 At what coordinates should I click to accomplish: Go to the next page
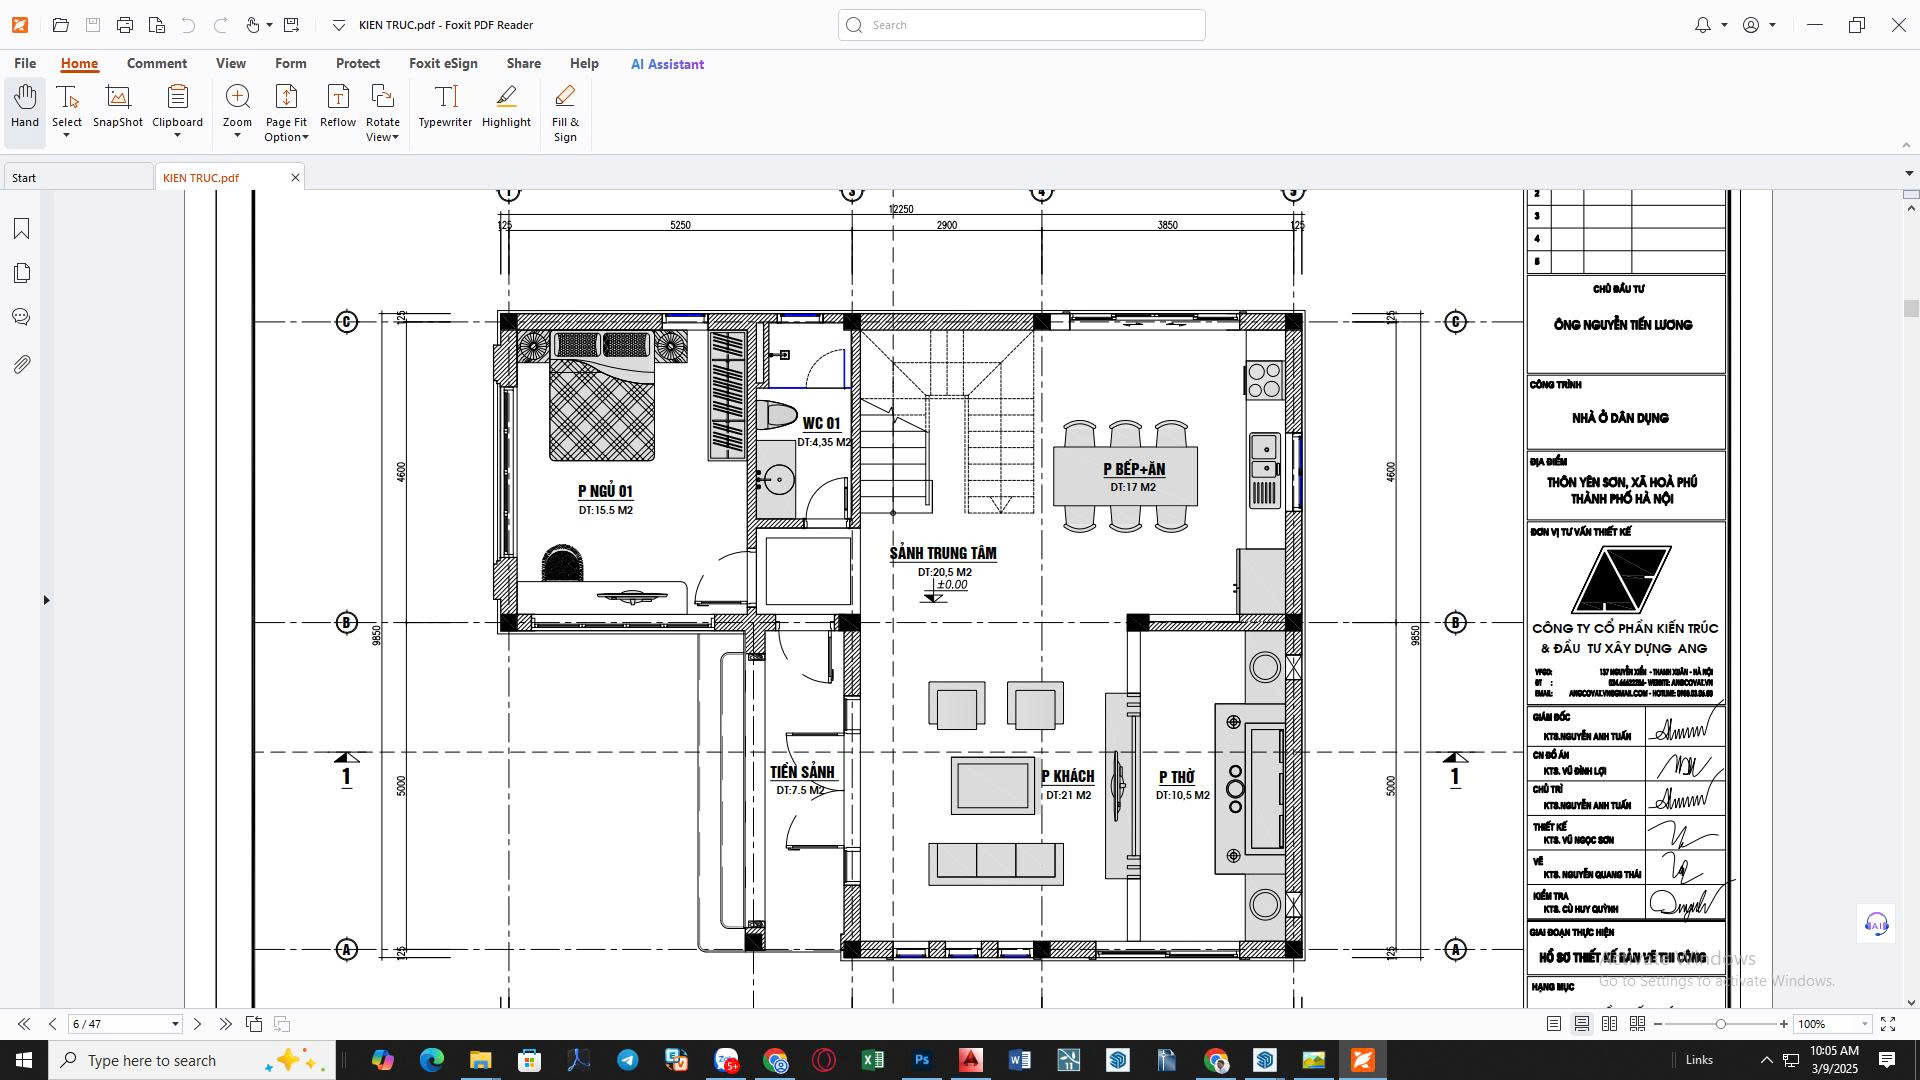coord(197,1024)
